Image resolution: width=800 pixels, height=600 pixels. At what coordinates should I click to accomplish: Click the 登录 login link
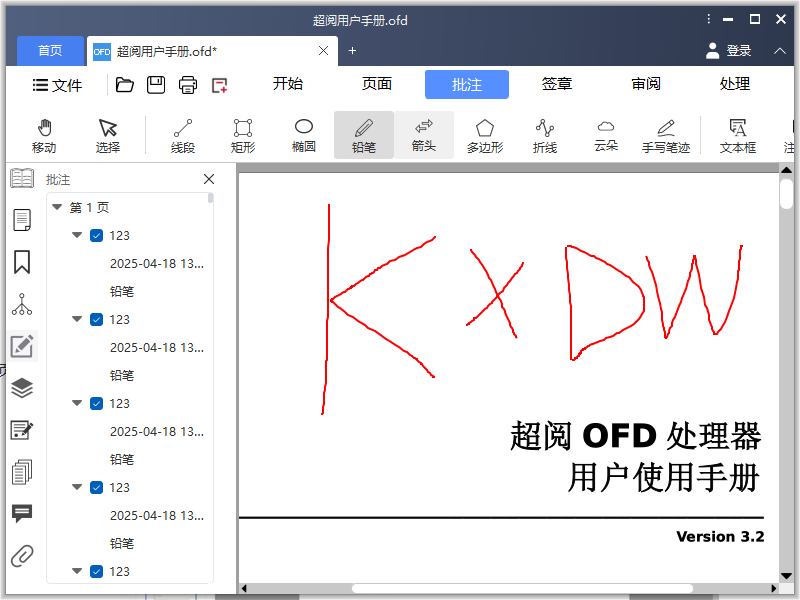pyautogui.click(x=739, y=51)
